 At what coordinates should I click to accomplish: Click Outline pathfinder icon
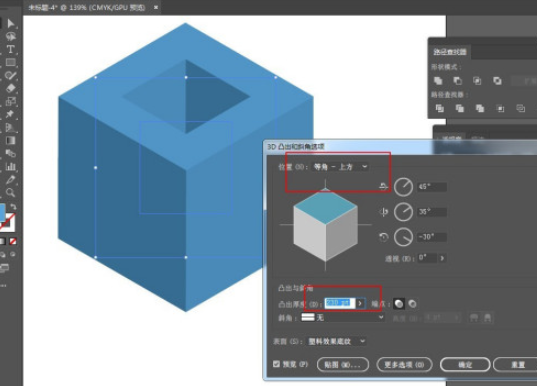pos(521,108)
